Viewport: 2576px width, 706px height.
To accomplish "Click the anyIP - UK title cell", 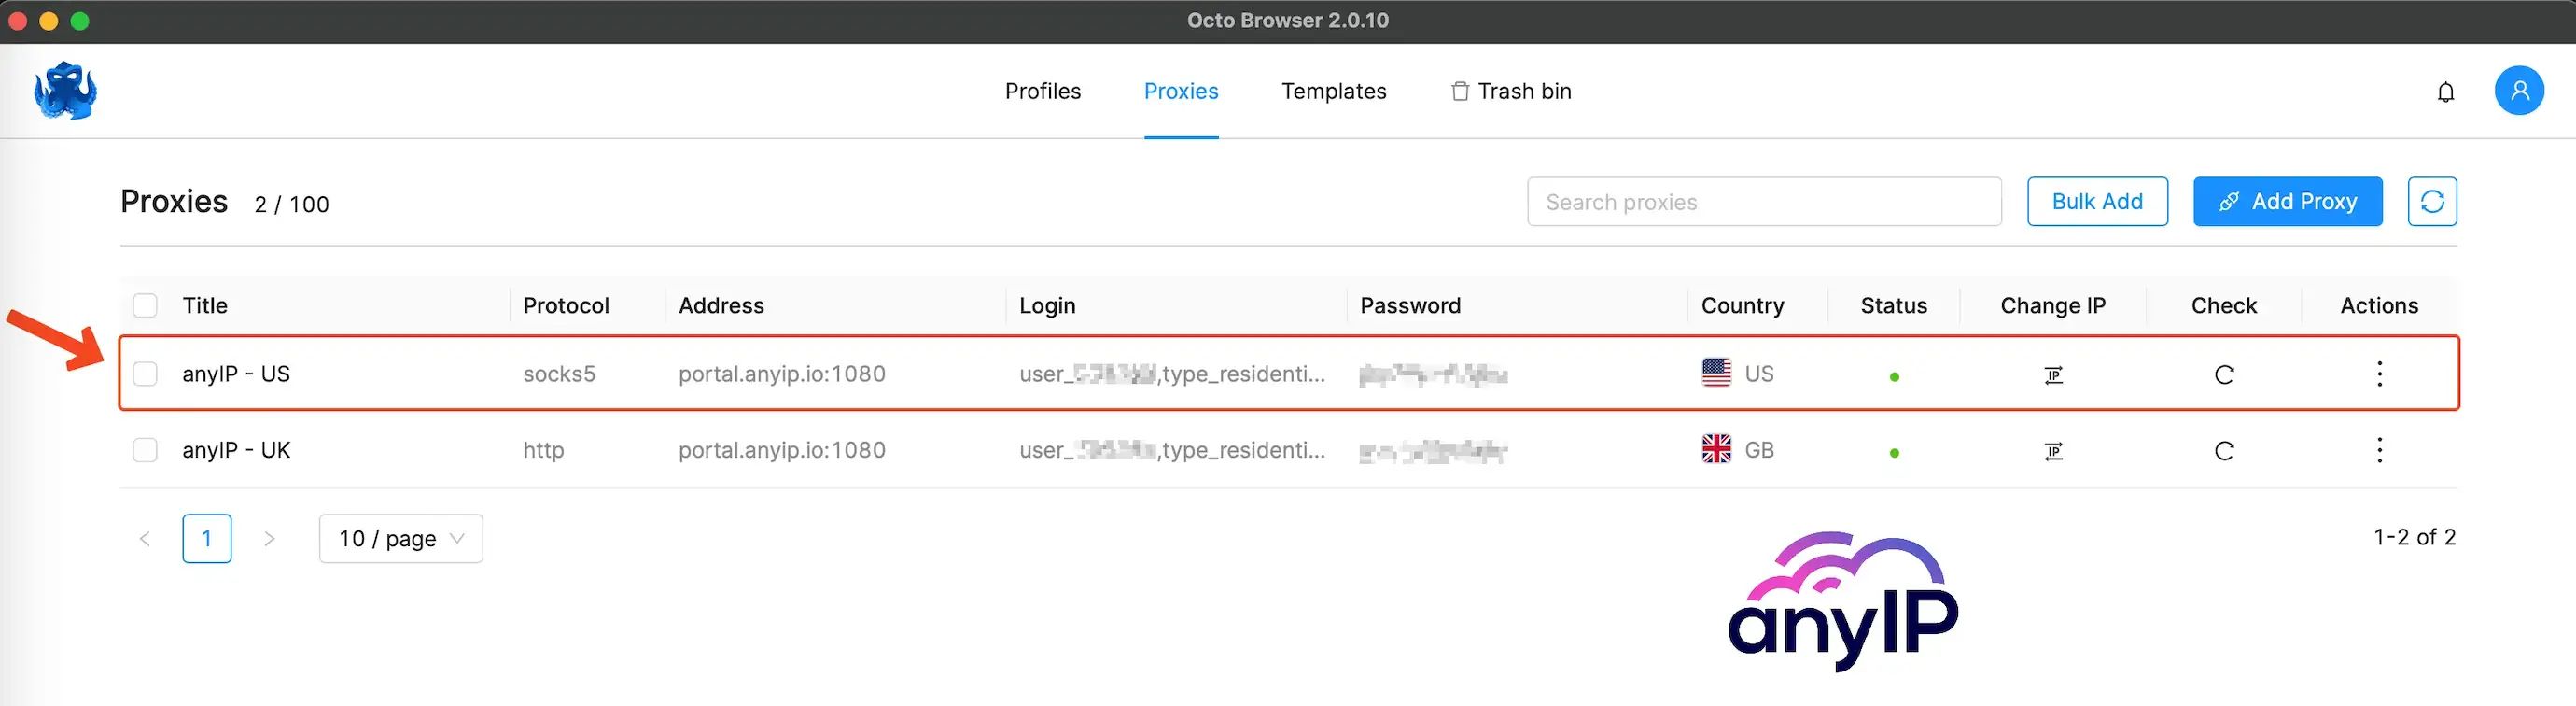I will (236, 450).
